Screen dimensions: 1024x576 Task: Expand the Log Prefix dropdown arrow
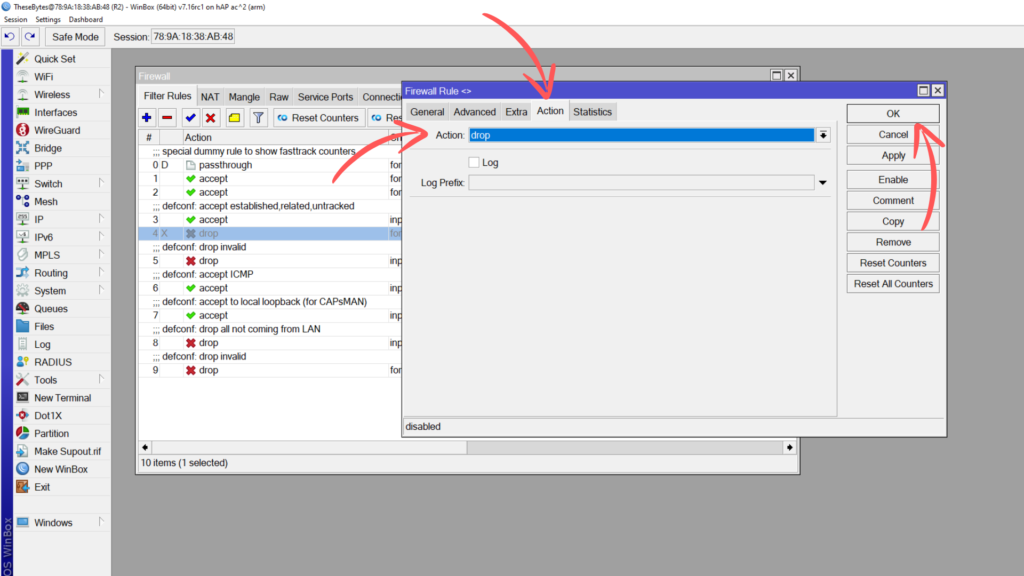coord(823,183)
